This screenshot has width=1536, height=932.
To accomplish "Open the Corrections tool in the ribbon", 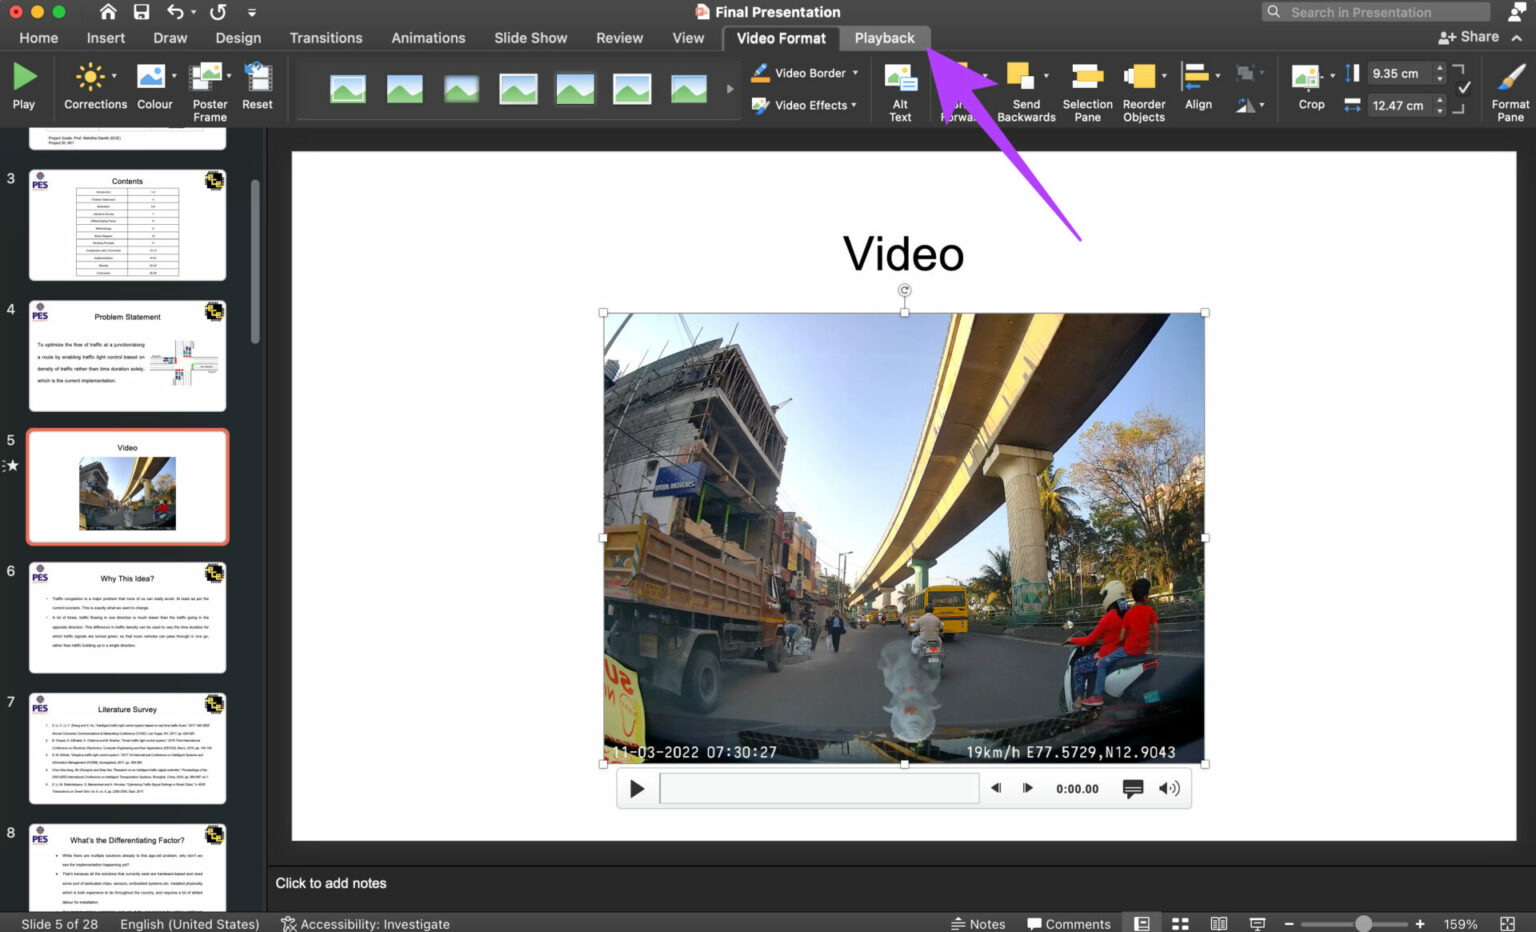I will [x=94, y=88].
